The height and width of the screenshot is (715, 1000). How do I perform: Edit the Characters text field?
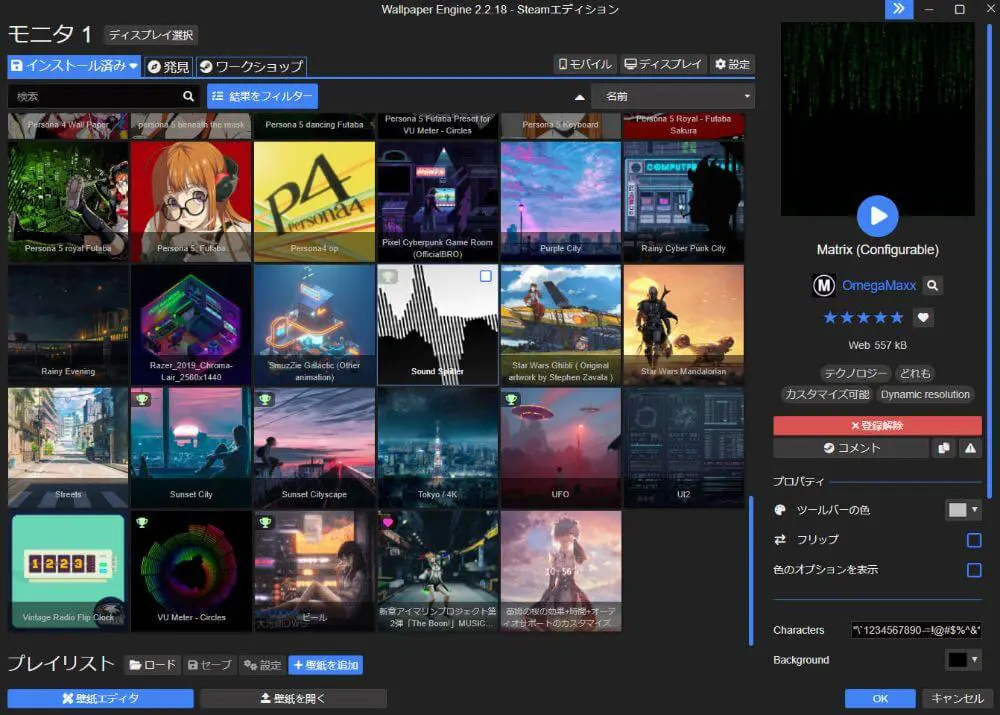pos(916,630)
